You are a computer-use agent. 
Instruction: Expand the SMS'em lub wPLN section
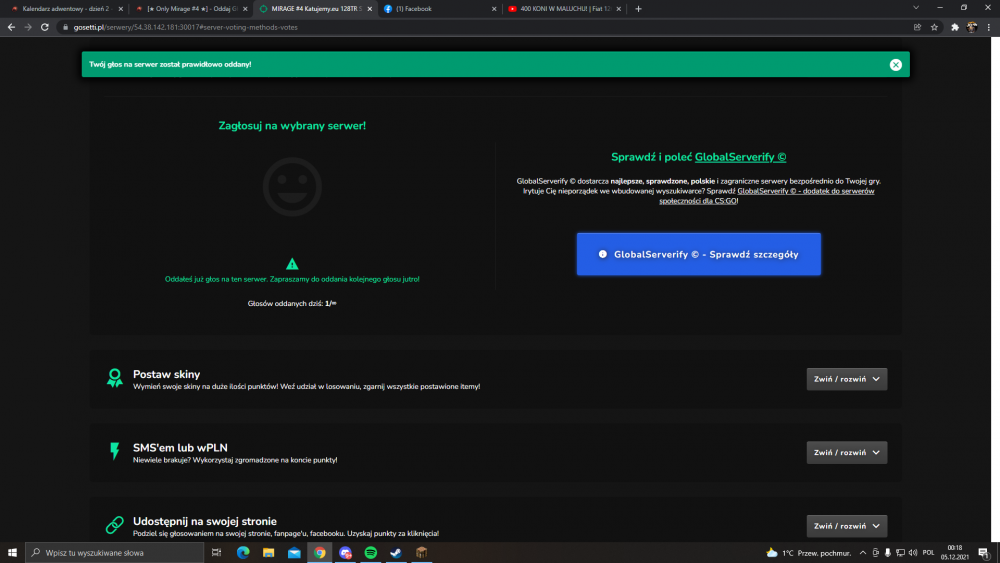[846, 453]
